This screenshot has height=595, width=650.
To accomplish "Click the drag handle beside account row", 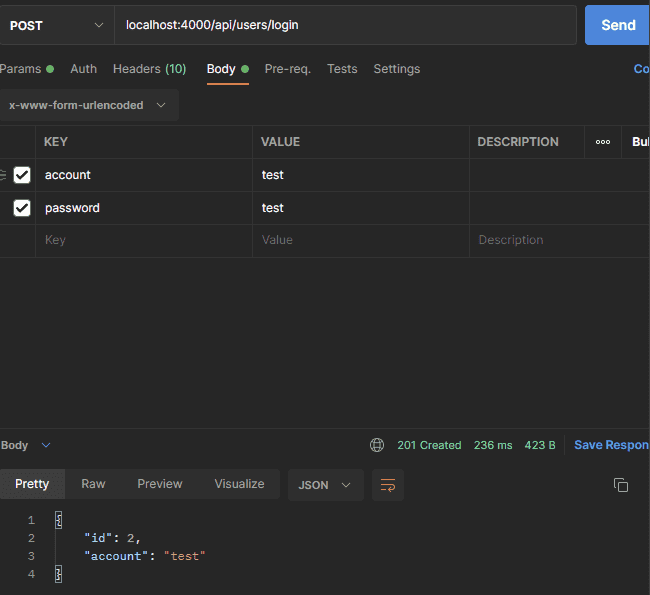I will [x=3, y=175].
